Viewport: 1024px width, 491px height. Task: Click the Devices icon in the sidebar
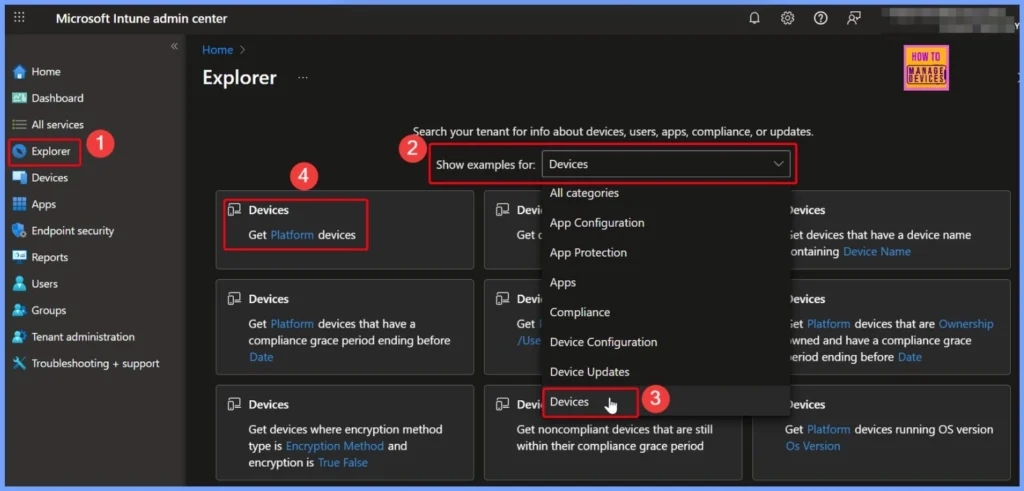(x=20, y=178)
